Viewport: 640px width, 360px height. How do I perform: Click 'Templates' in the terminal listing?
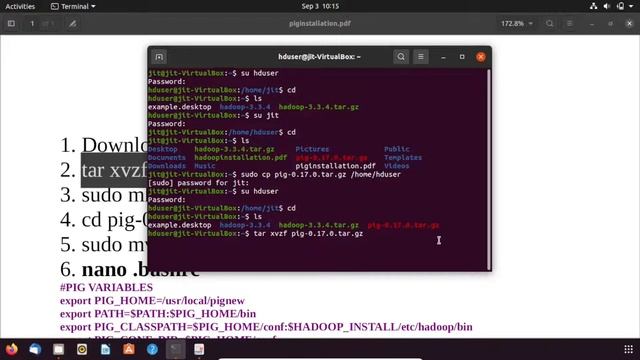(403, 158)
